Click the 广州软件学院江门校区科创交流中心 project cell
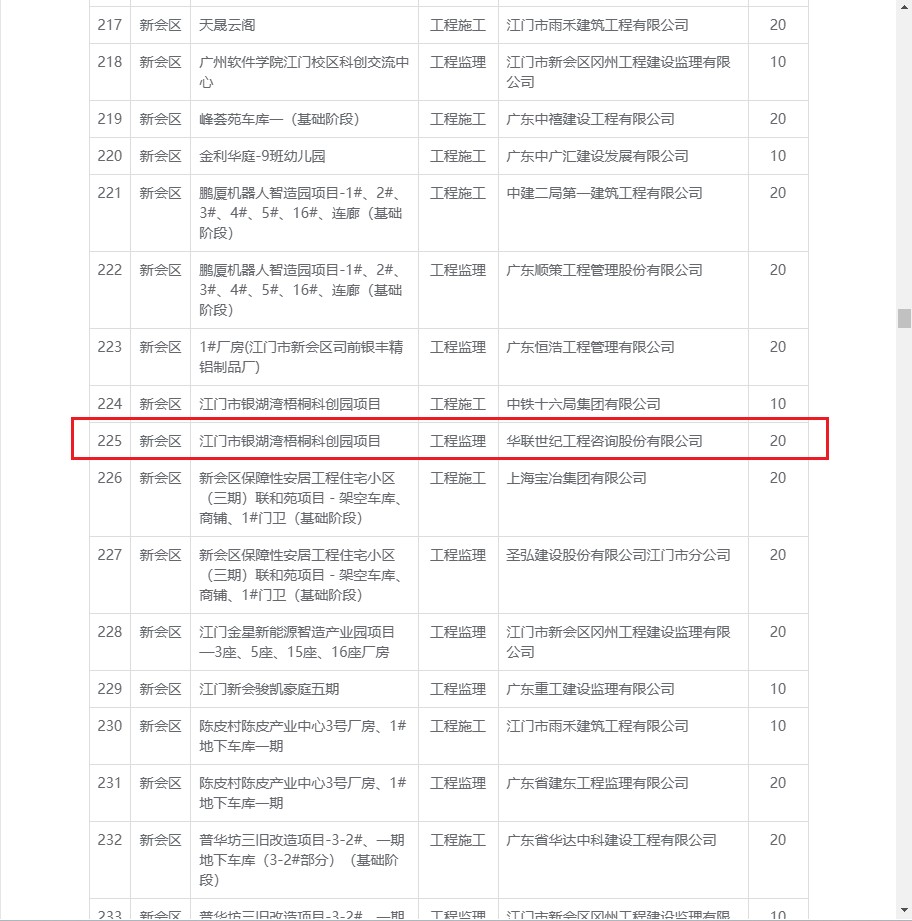912x921 pixels. click(x=304, y=72)
